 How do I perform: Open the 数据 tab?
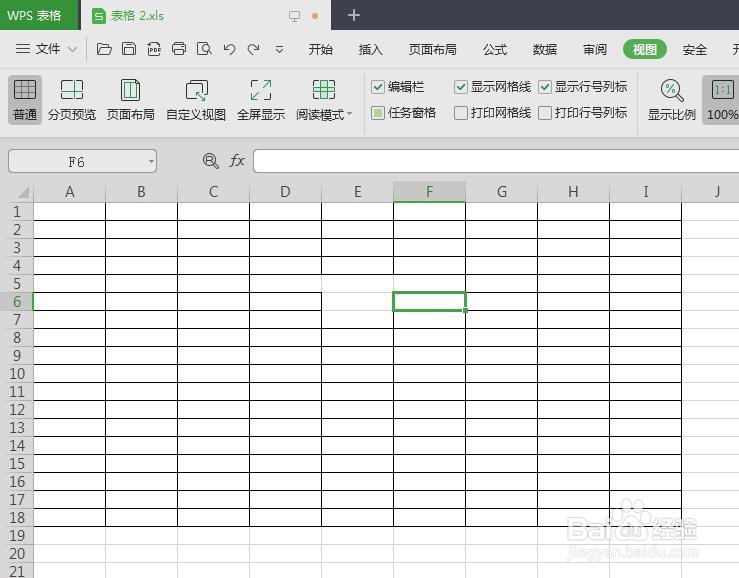[x=545, y=50]
